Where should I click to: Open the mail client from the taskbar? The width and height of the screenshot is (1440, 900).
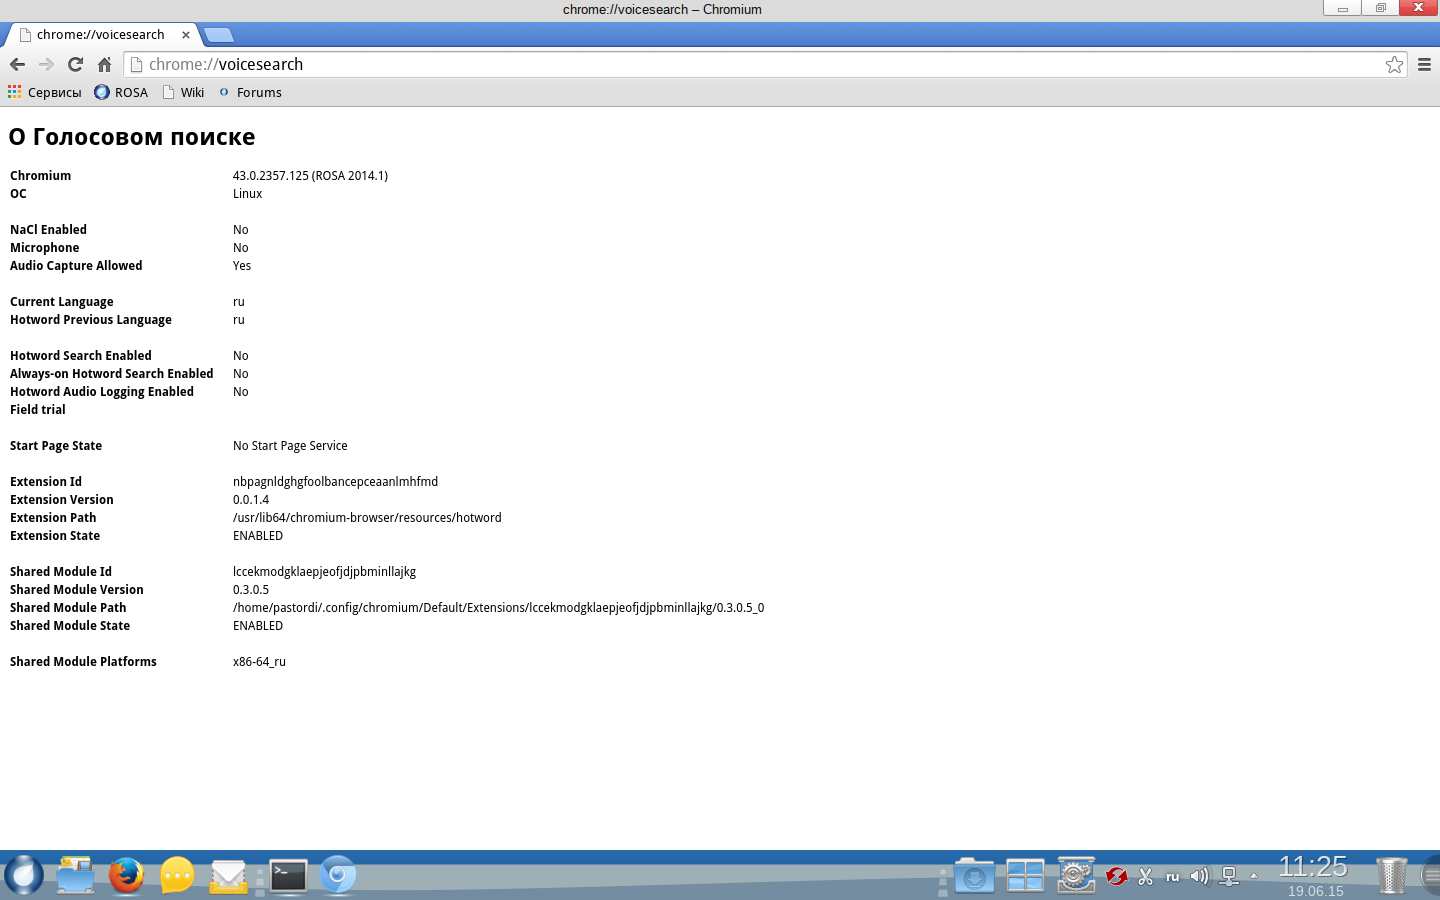229,876
